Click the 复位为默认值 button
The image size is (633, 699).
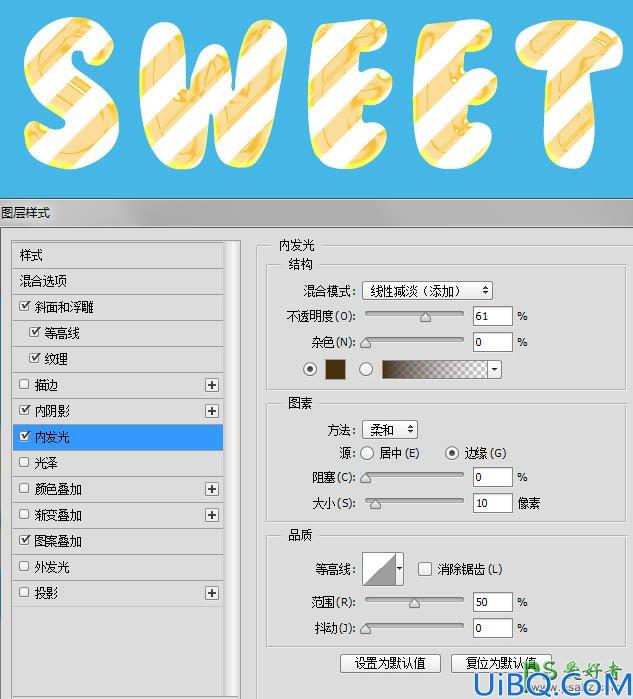pos(501,663)
